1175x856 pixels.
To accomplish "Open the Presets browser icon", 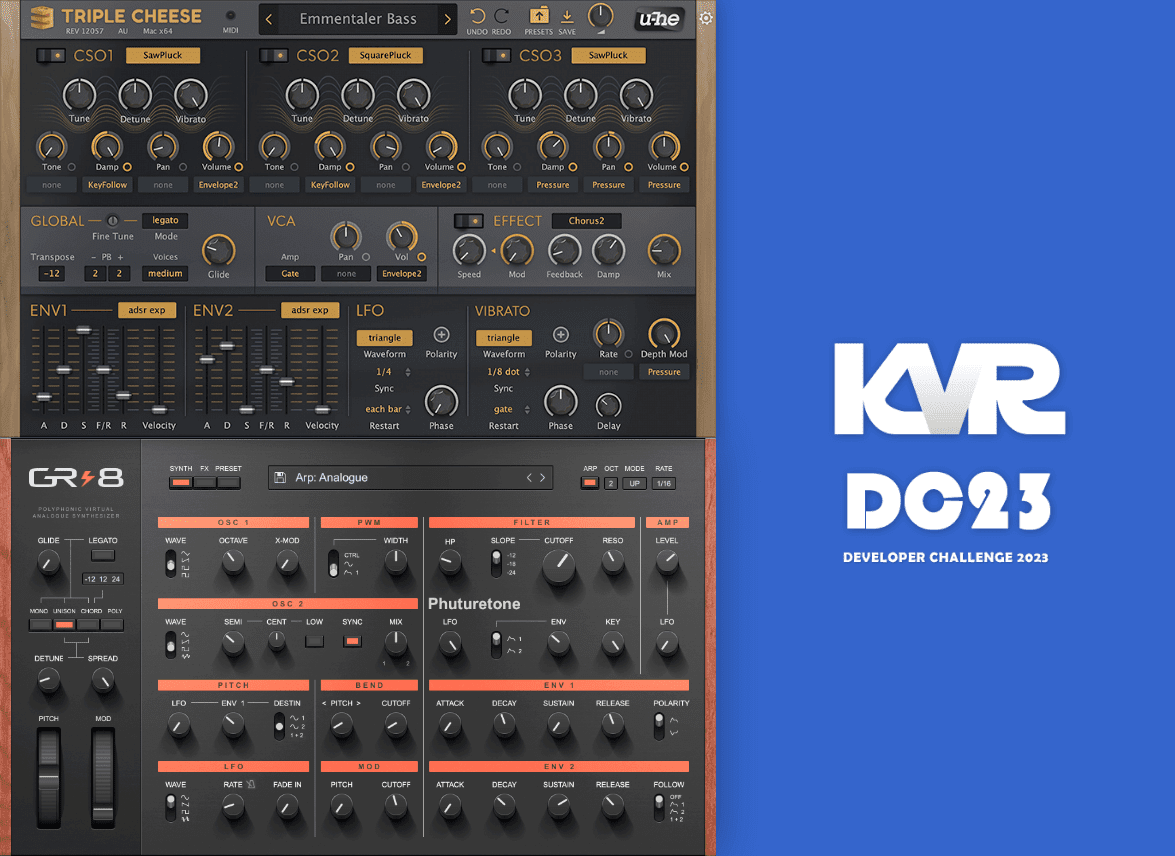I will point(538,16).
